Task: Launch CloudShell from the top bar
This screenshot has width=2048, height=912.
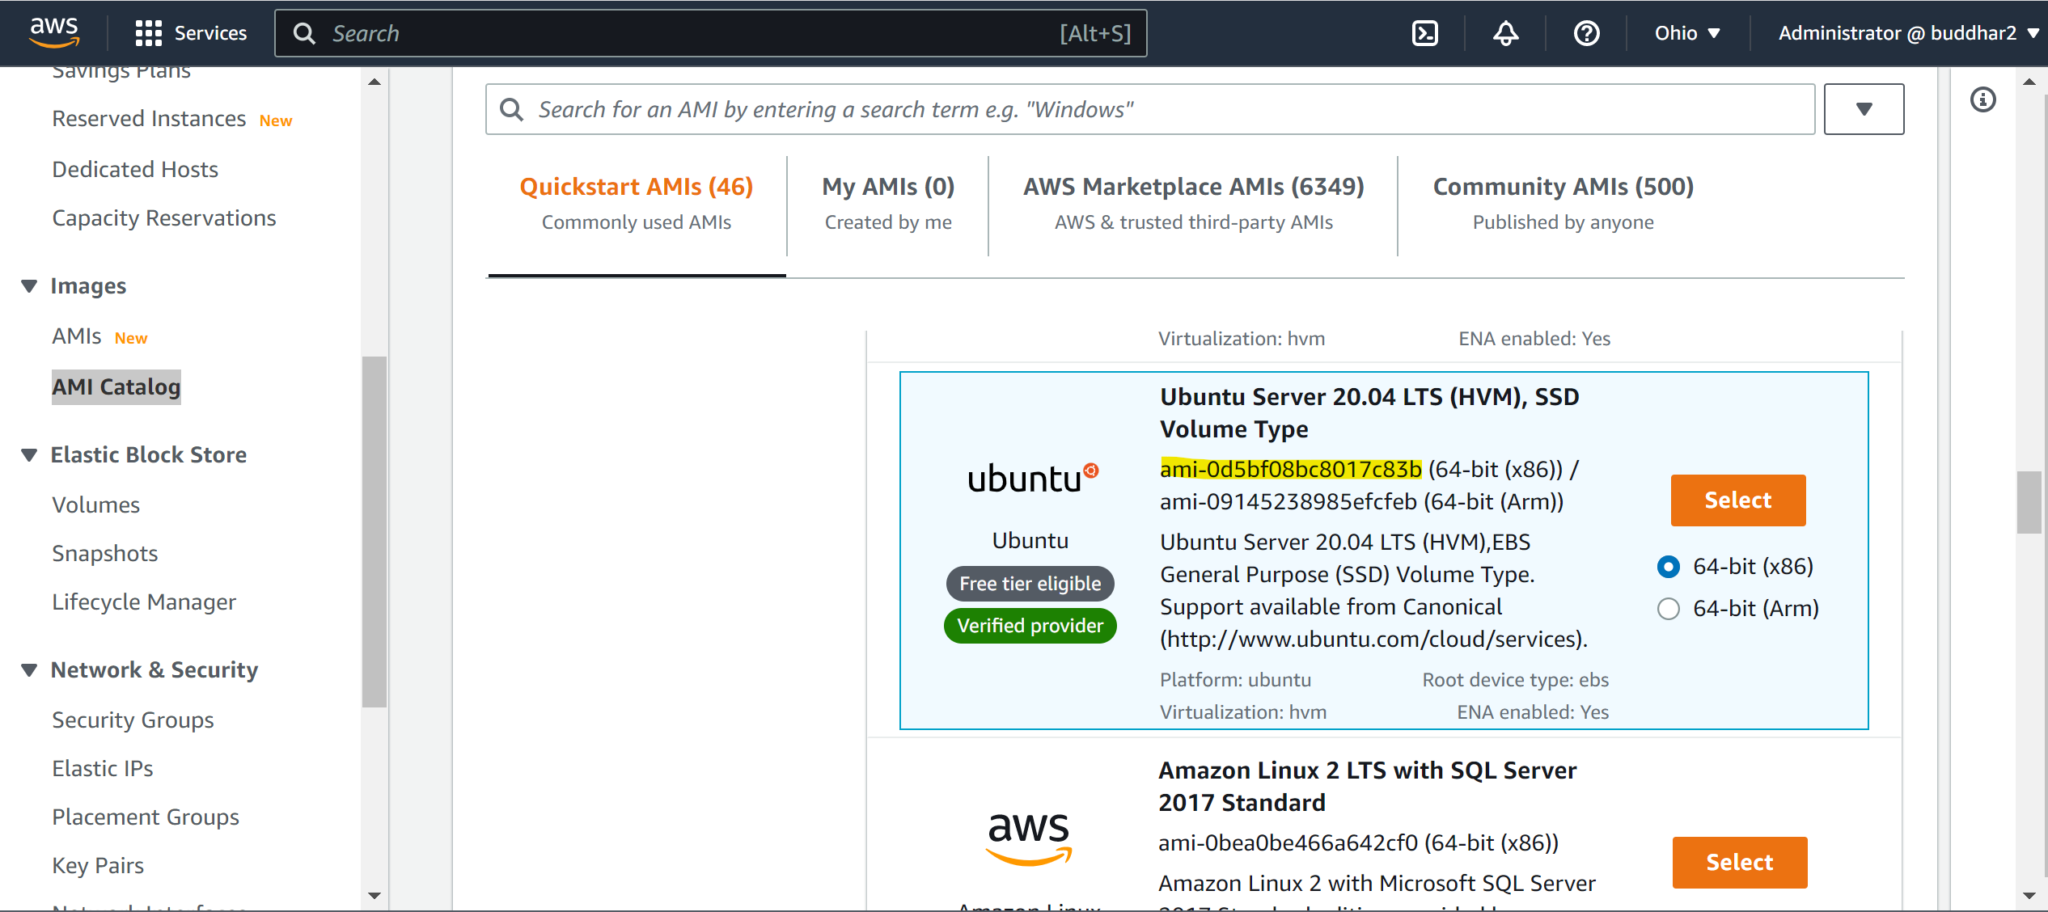Action: (x=1424, y=32)
